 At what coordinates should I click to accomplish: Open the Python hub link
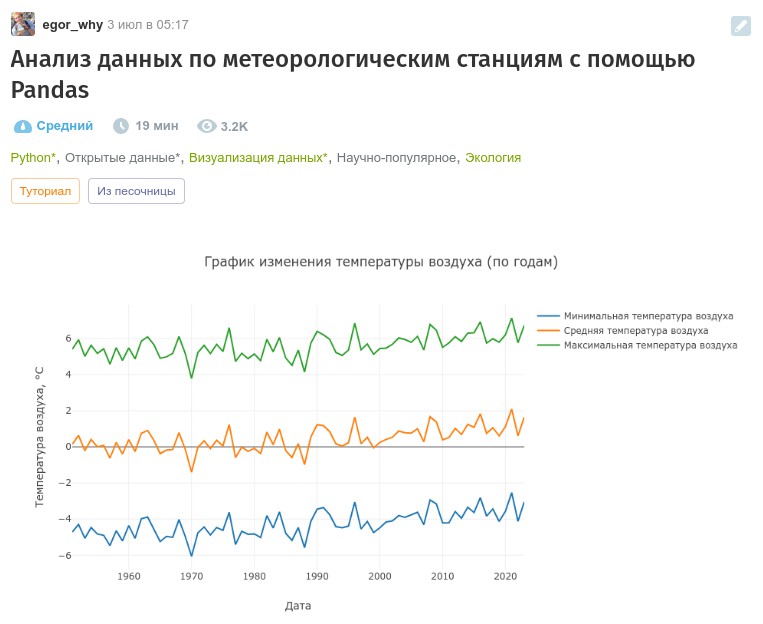pos(33,158)
